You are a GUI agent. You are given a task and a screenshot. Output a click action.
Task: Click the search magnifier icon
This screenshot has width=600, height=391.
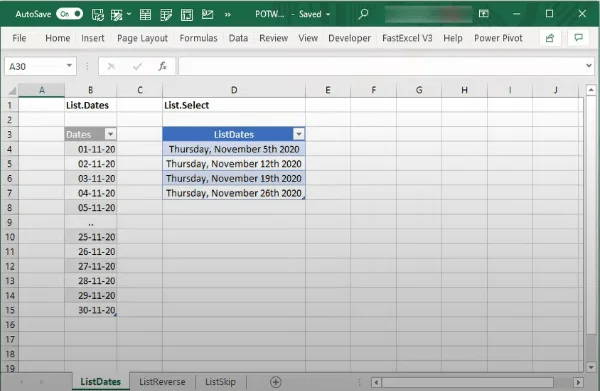point(363,14)
